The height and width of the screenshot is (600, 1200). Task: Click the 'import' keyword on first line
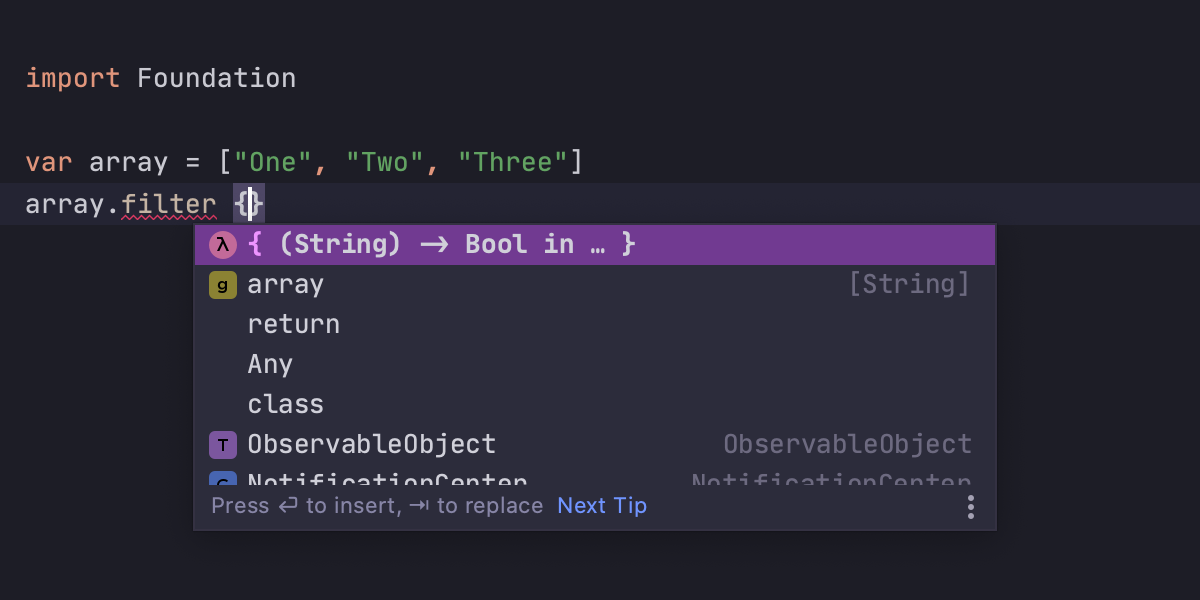73,78
